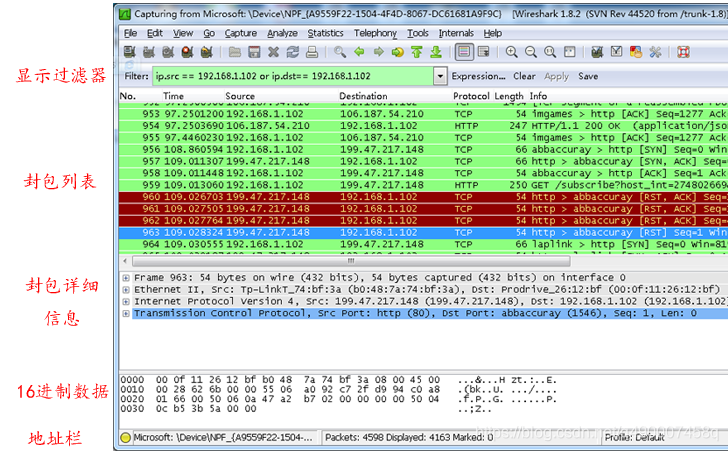Close the capture file X icon
The width and height of the screenshot is (728, 451).
tap(273, 52)
